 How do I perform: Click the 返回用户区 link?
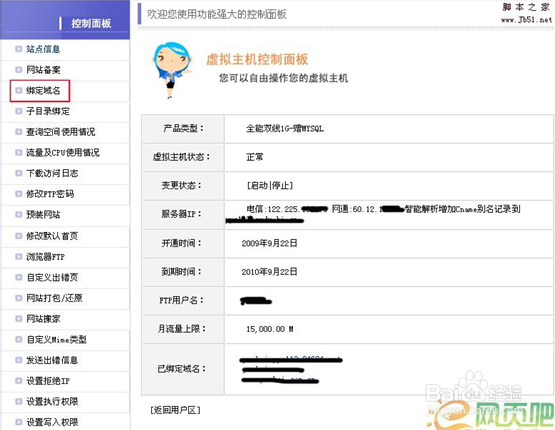[175, 410]
